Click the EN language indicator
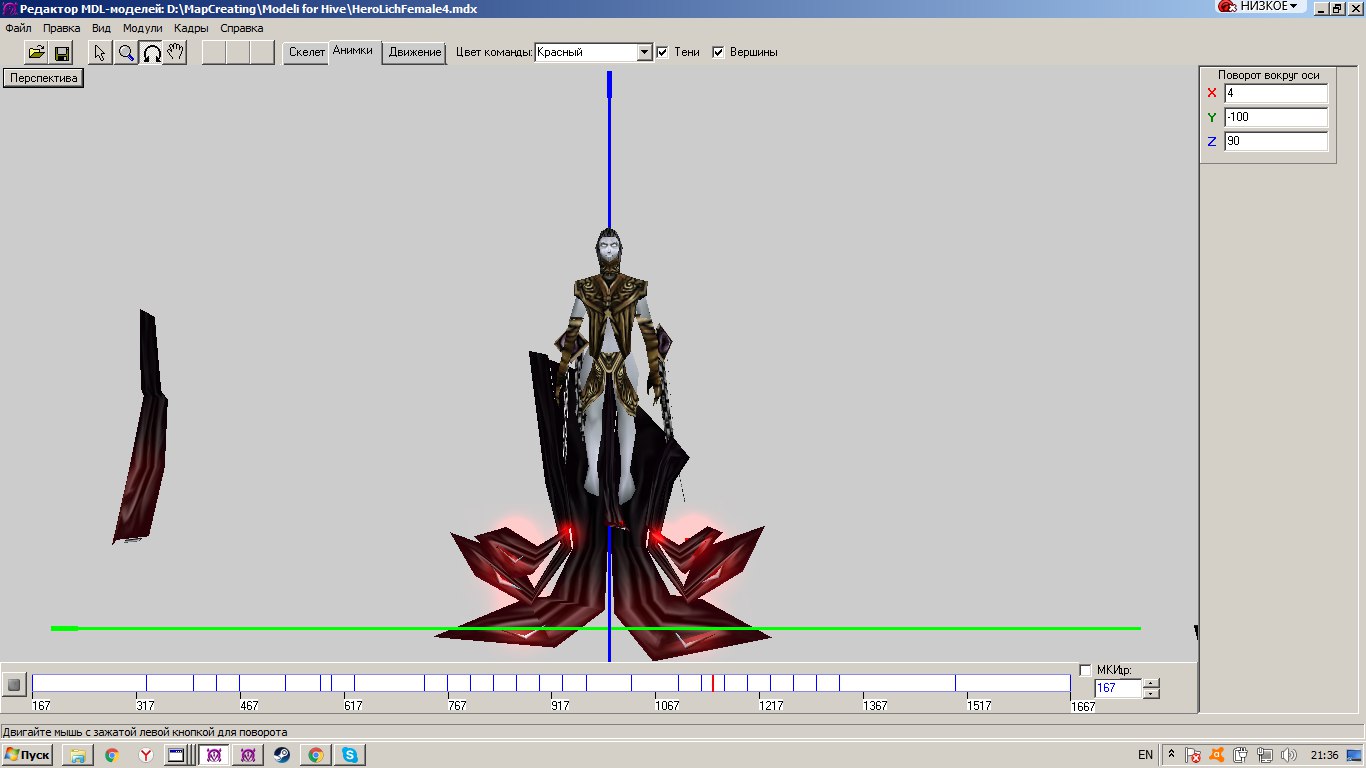This screenshot has width=1366, height=768. coord(1145,755)
